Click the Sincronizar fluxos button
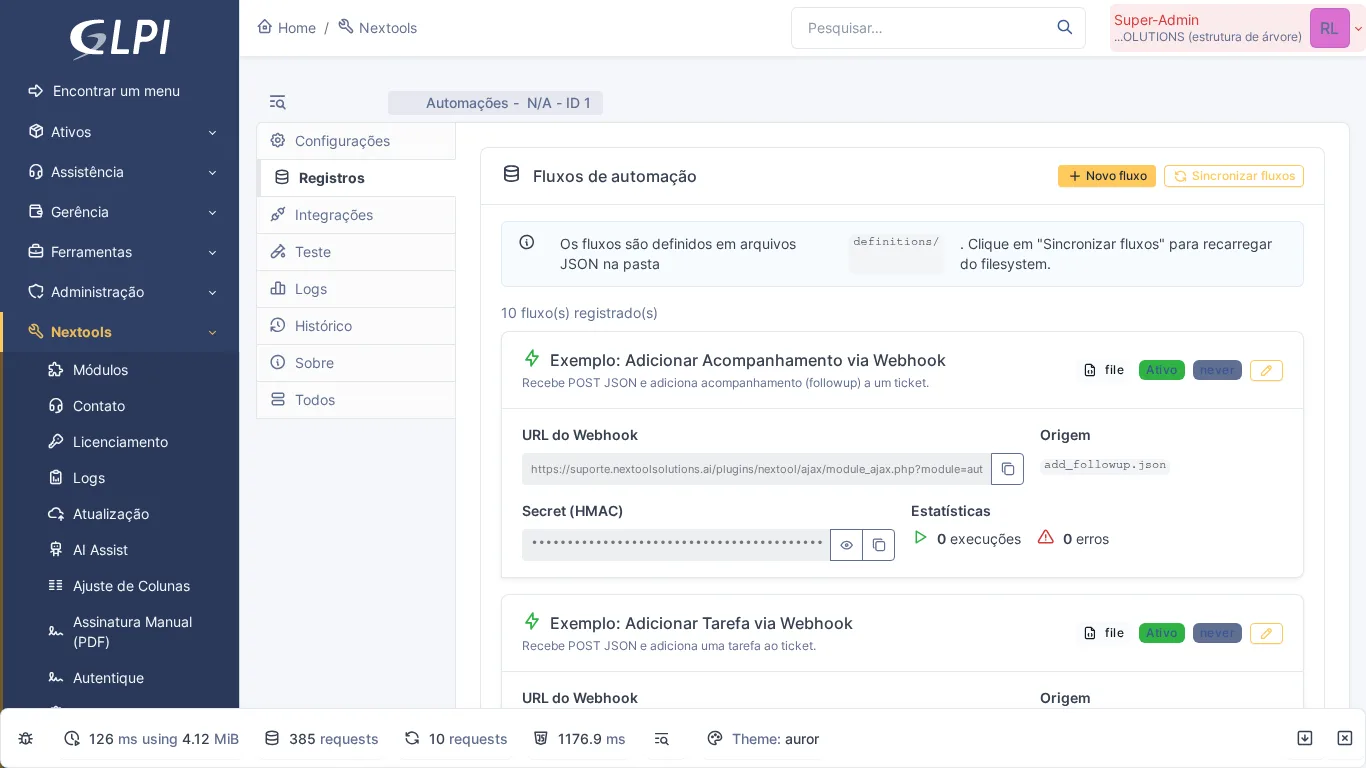The height and width of the screenshot is (768, 1366). pos(1234,176)
